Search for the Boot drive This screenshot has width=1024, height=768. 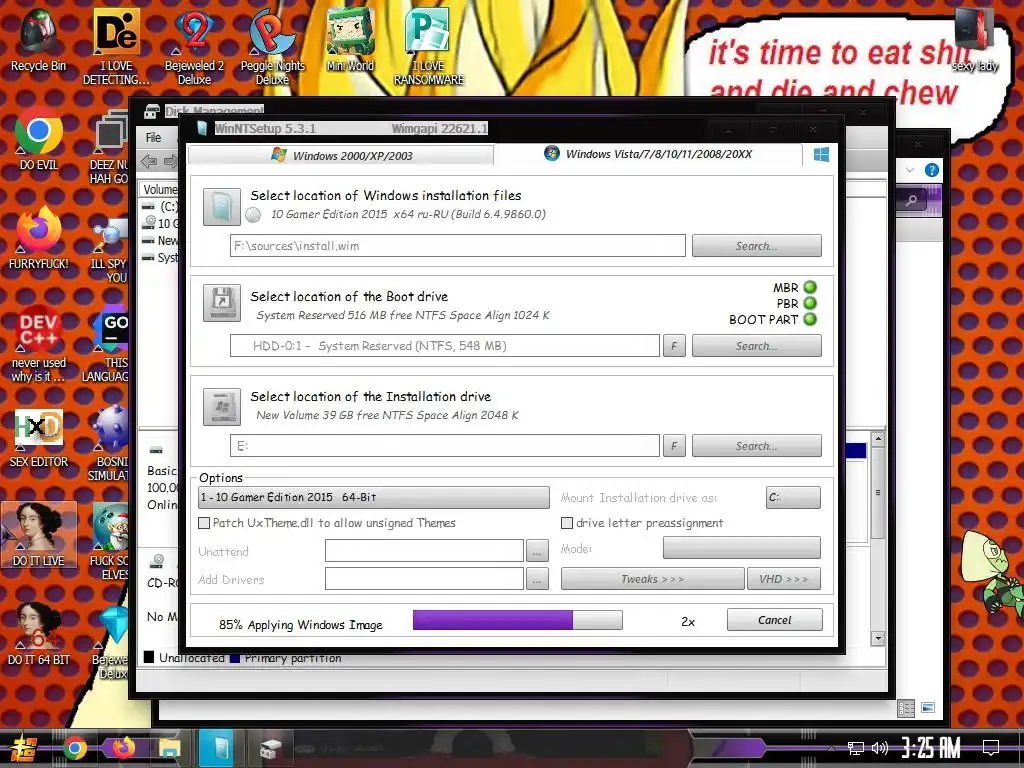(756, 346)
